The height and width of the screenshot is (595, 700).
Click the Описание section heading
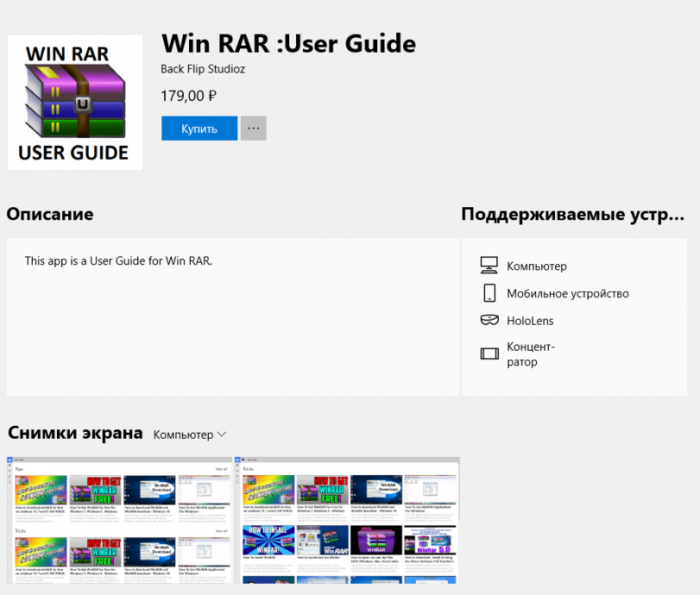click(50, 214)
